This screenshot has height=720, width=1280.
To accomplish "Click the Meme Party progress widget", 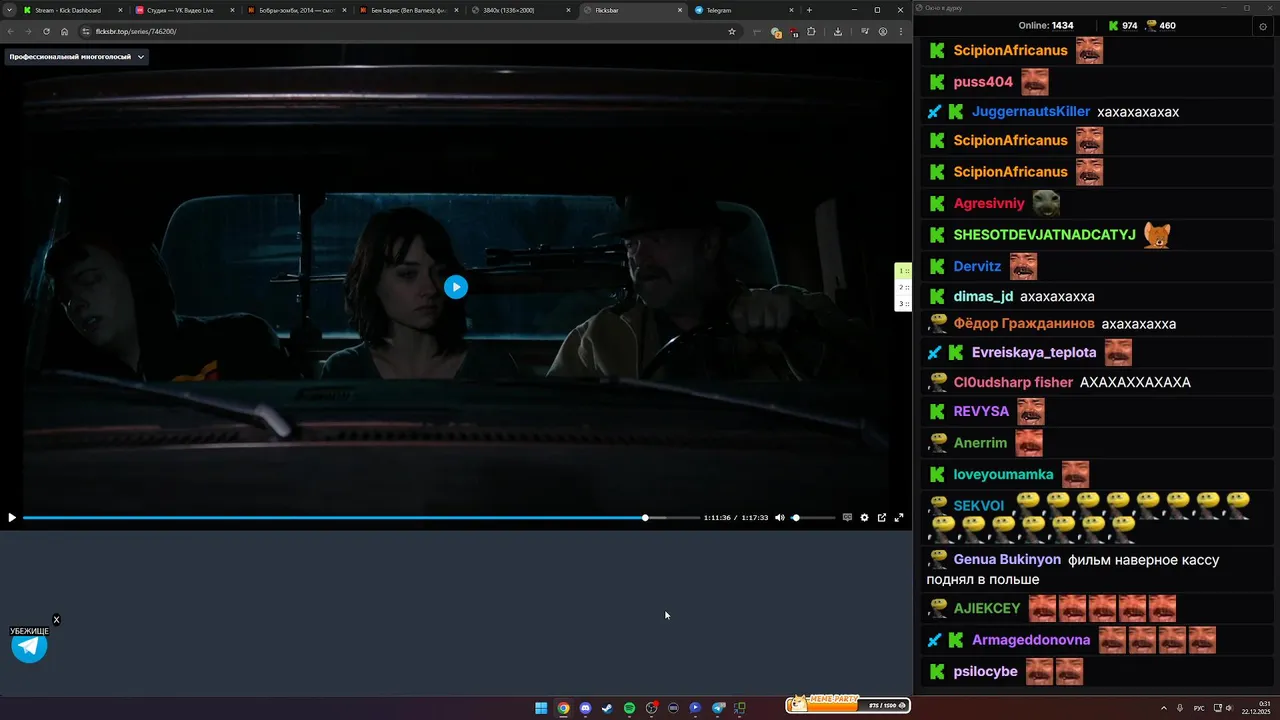I will (x=847, y=704).
